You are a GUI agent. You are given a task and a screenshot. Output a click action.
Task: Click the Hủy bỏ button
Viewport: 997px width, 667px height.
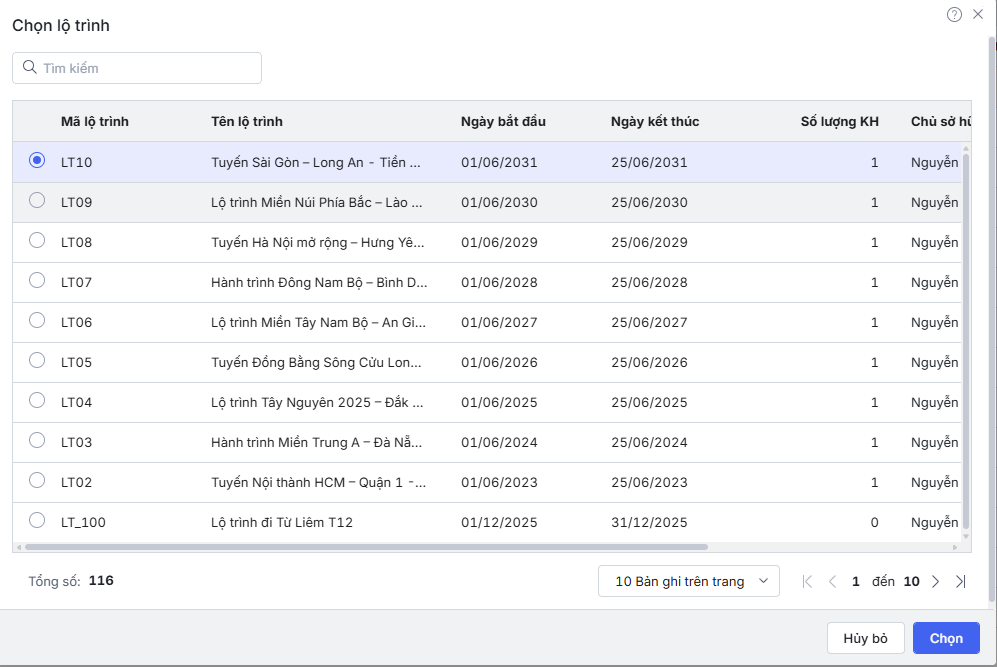865,638
